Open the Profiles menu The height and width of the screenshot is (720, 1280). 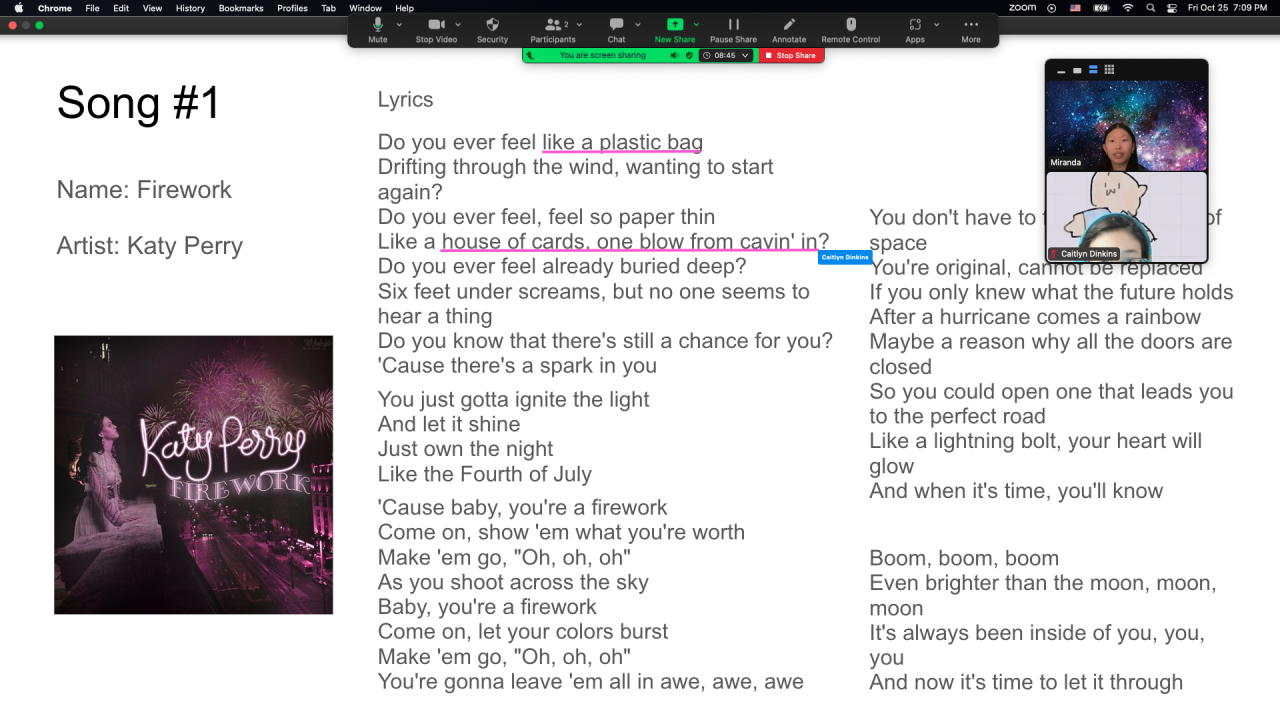292,8
